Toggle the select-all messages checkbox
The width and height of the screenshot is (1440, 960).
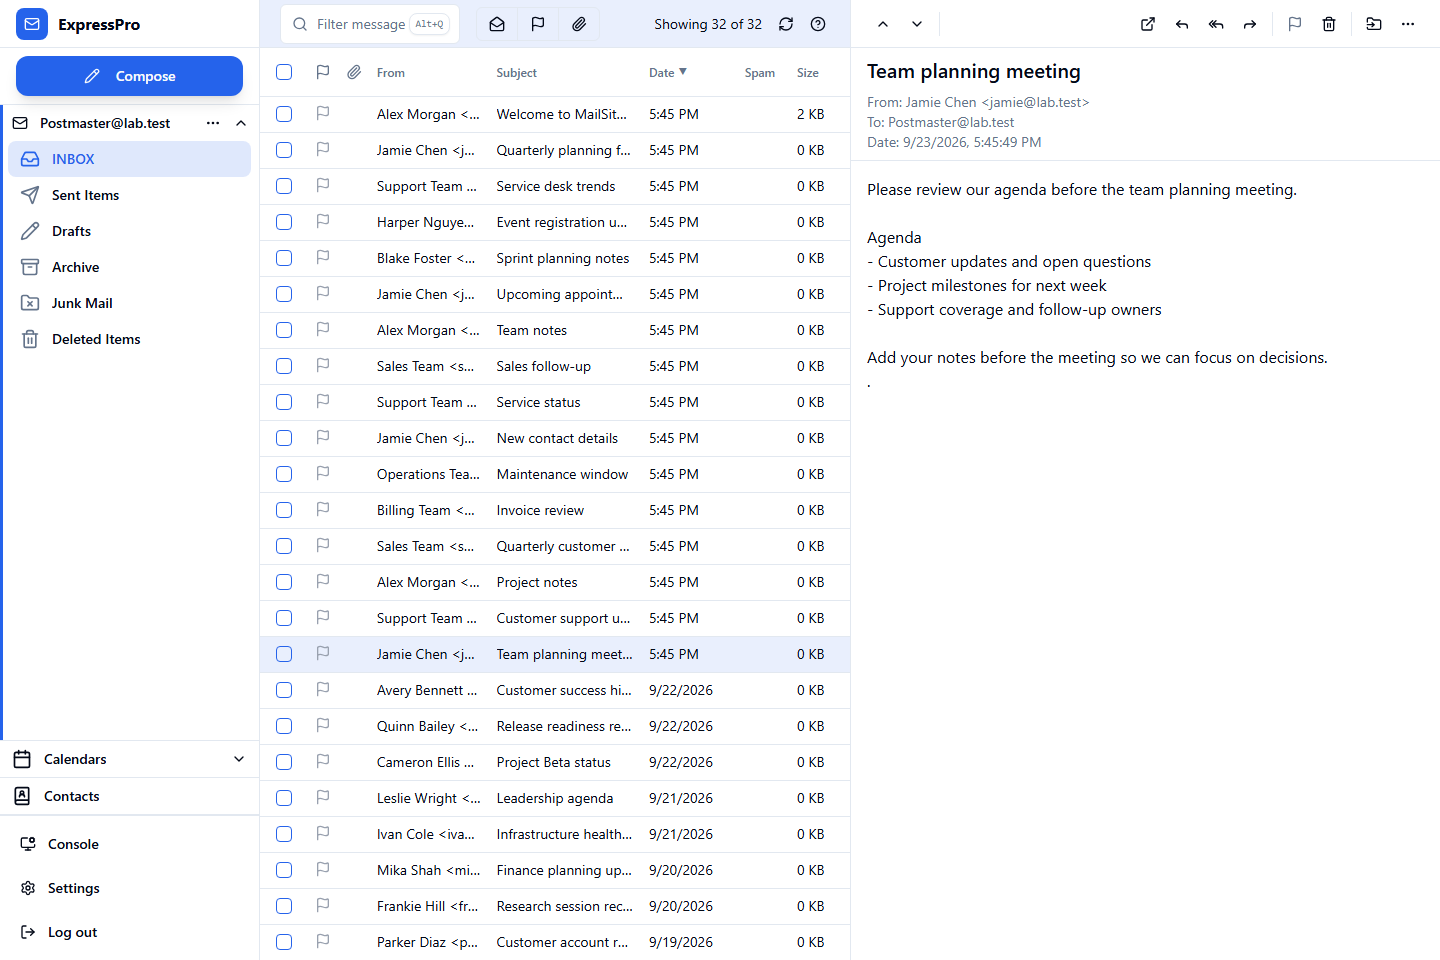coord(284,72)
